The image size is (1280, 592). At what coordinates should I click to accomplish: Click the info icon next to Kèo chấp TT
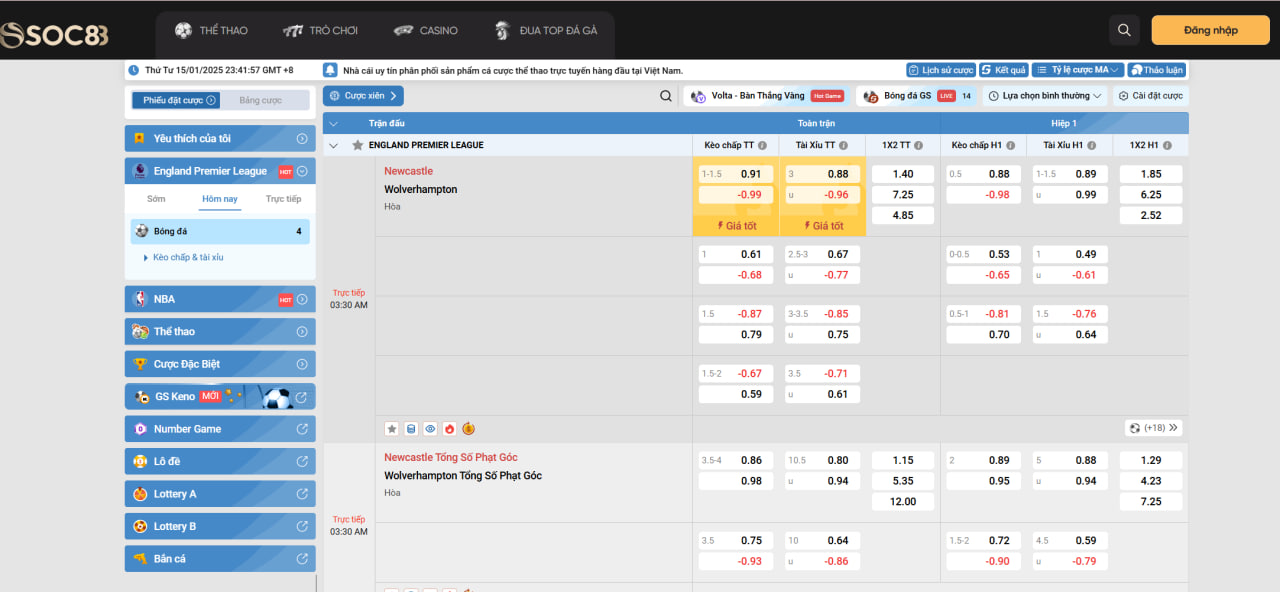click(x=762, y=145)
